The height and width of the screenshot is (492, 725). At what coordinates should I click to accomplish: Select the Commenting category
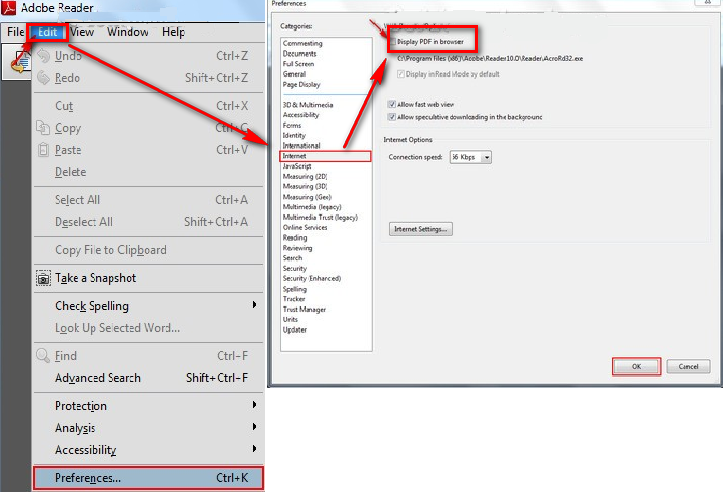point(302,43)
